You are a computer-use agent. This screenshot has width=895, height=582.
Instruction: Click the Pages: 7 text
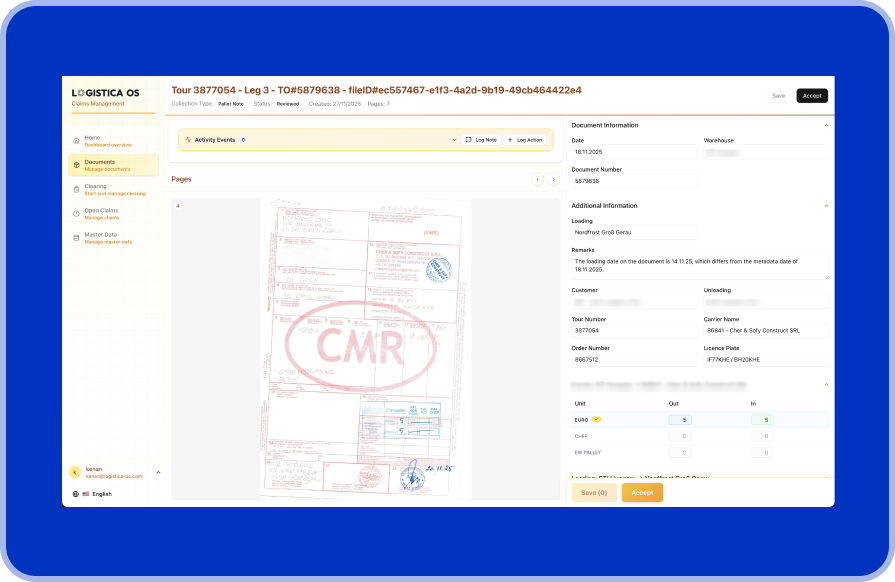pos(378,104)
